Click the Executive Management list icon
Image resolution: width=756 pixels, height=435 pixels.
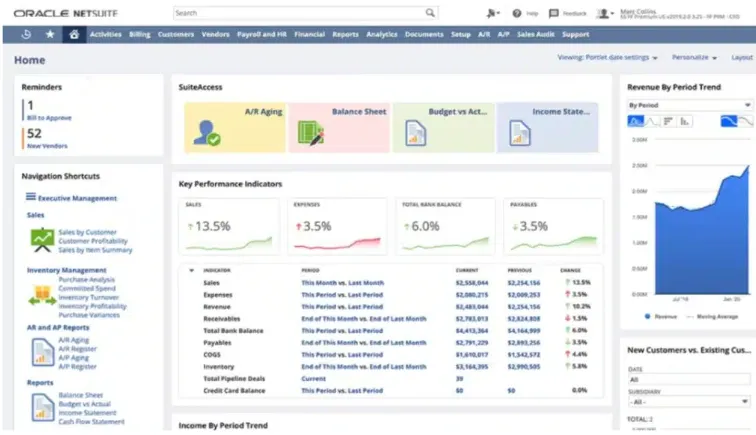pyautogui.click(x=31, y=197)
